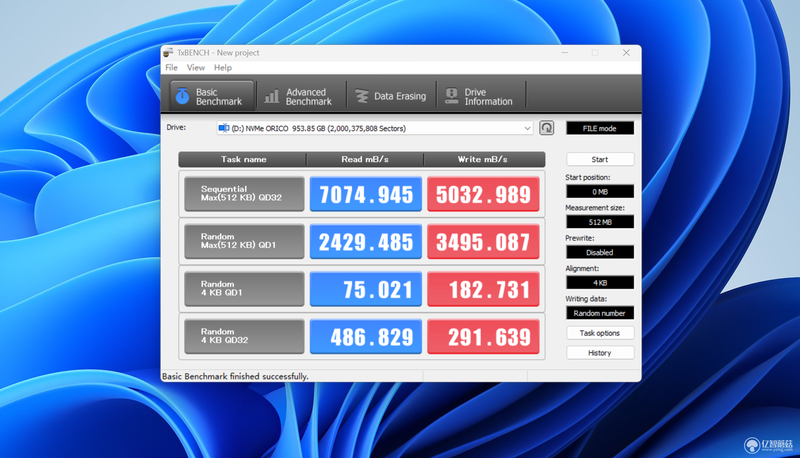
Task: Click the Read mB/s column header
Action: click(365, 160)
